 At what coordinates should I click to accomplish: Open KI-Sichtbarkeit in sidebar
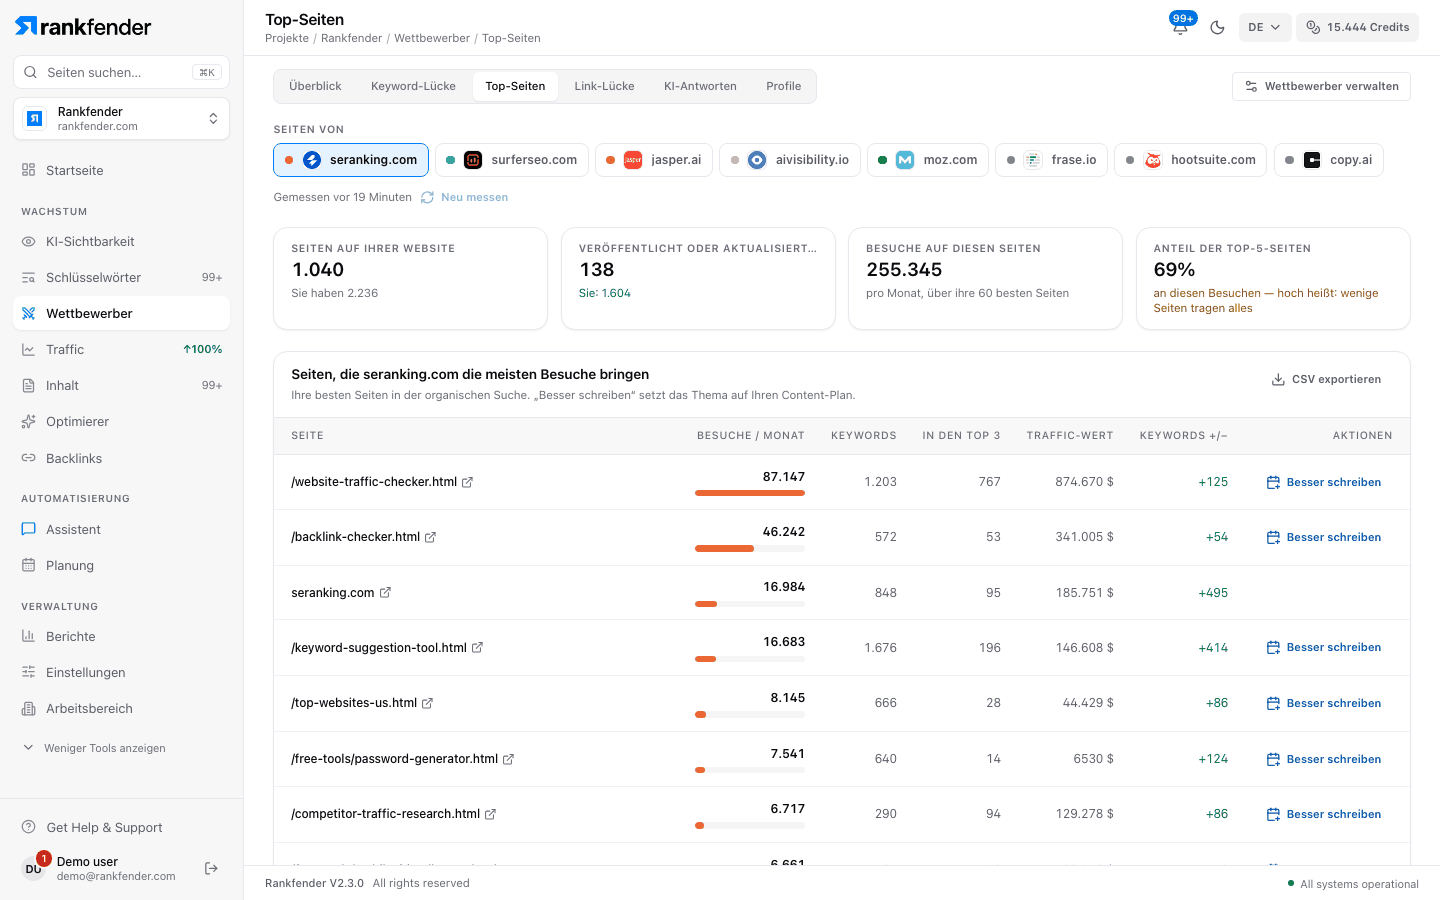(121, 241)
